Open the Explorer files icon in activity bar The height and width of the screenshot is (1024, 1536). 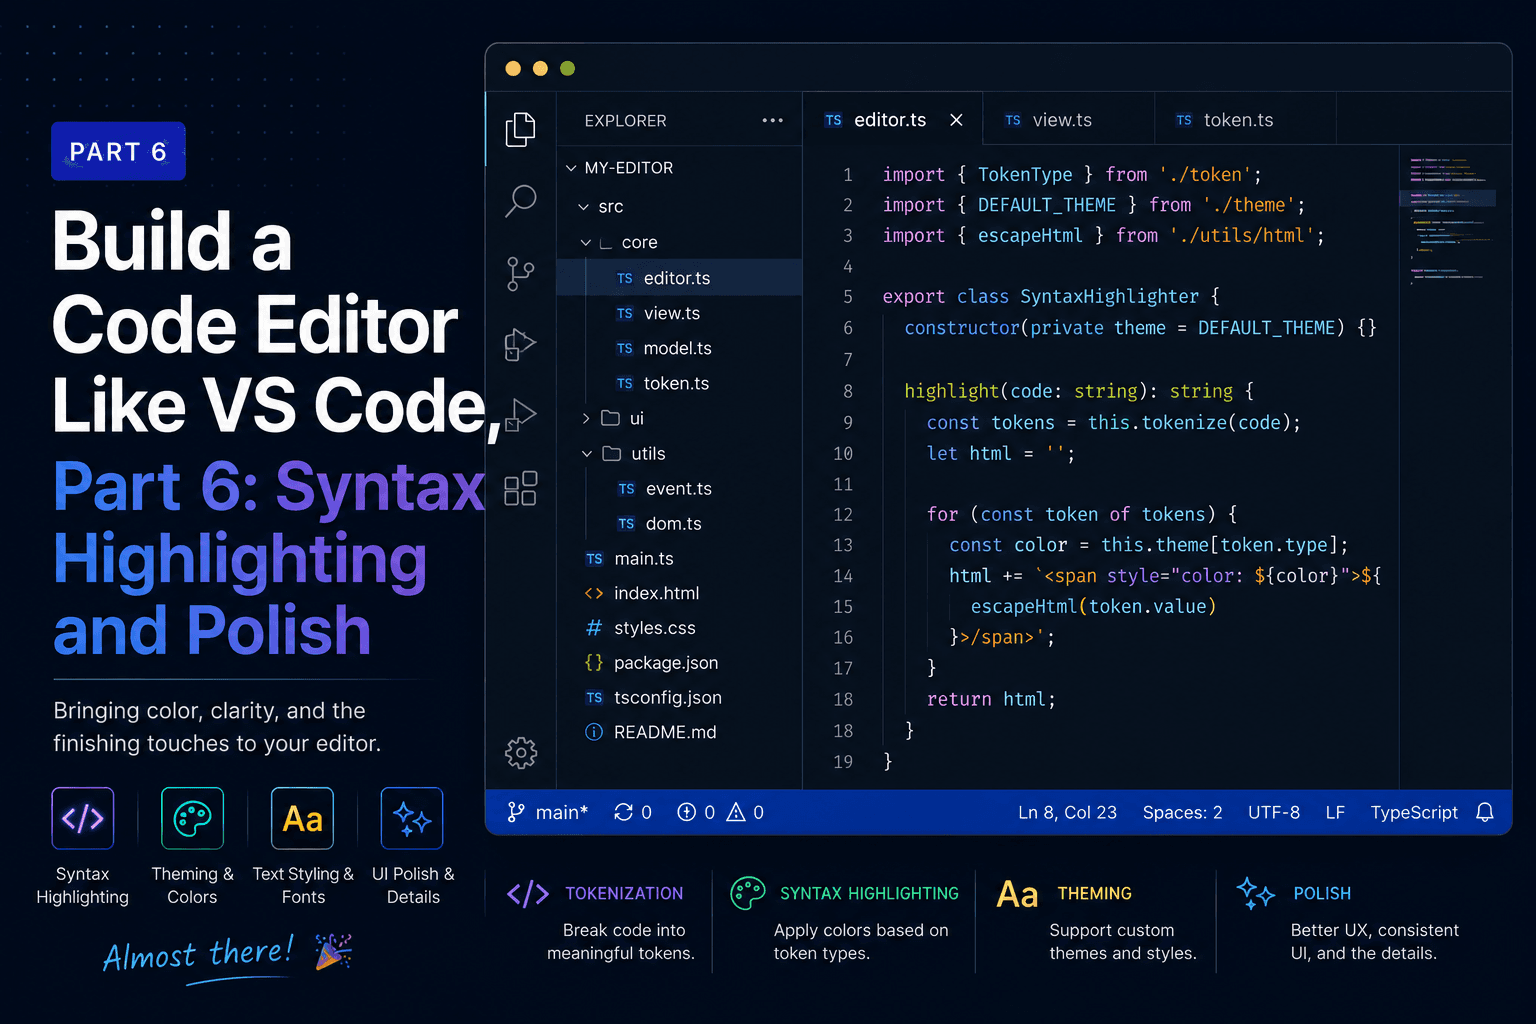(520, 129)
